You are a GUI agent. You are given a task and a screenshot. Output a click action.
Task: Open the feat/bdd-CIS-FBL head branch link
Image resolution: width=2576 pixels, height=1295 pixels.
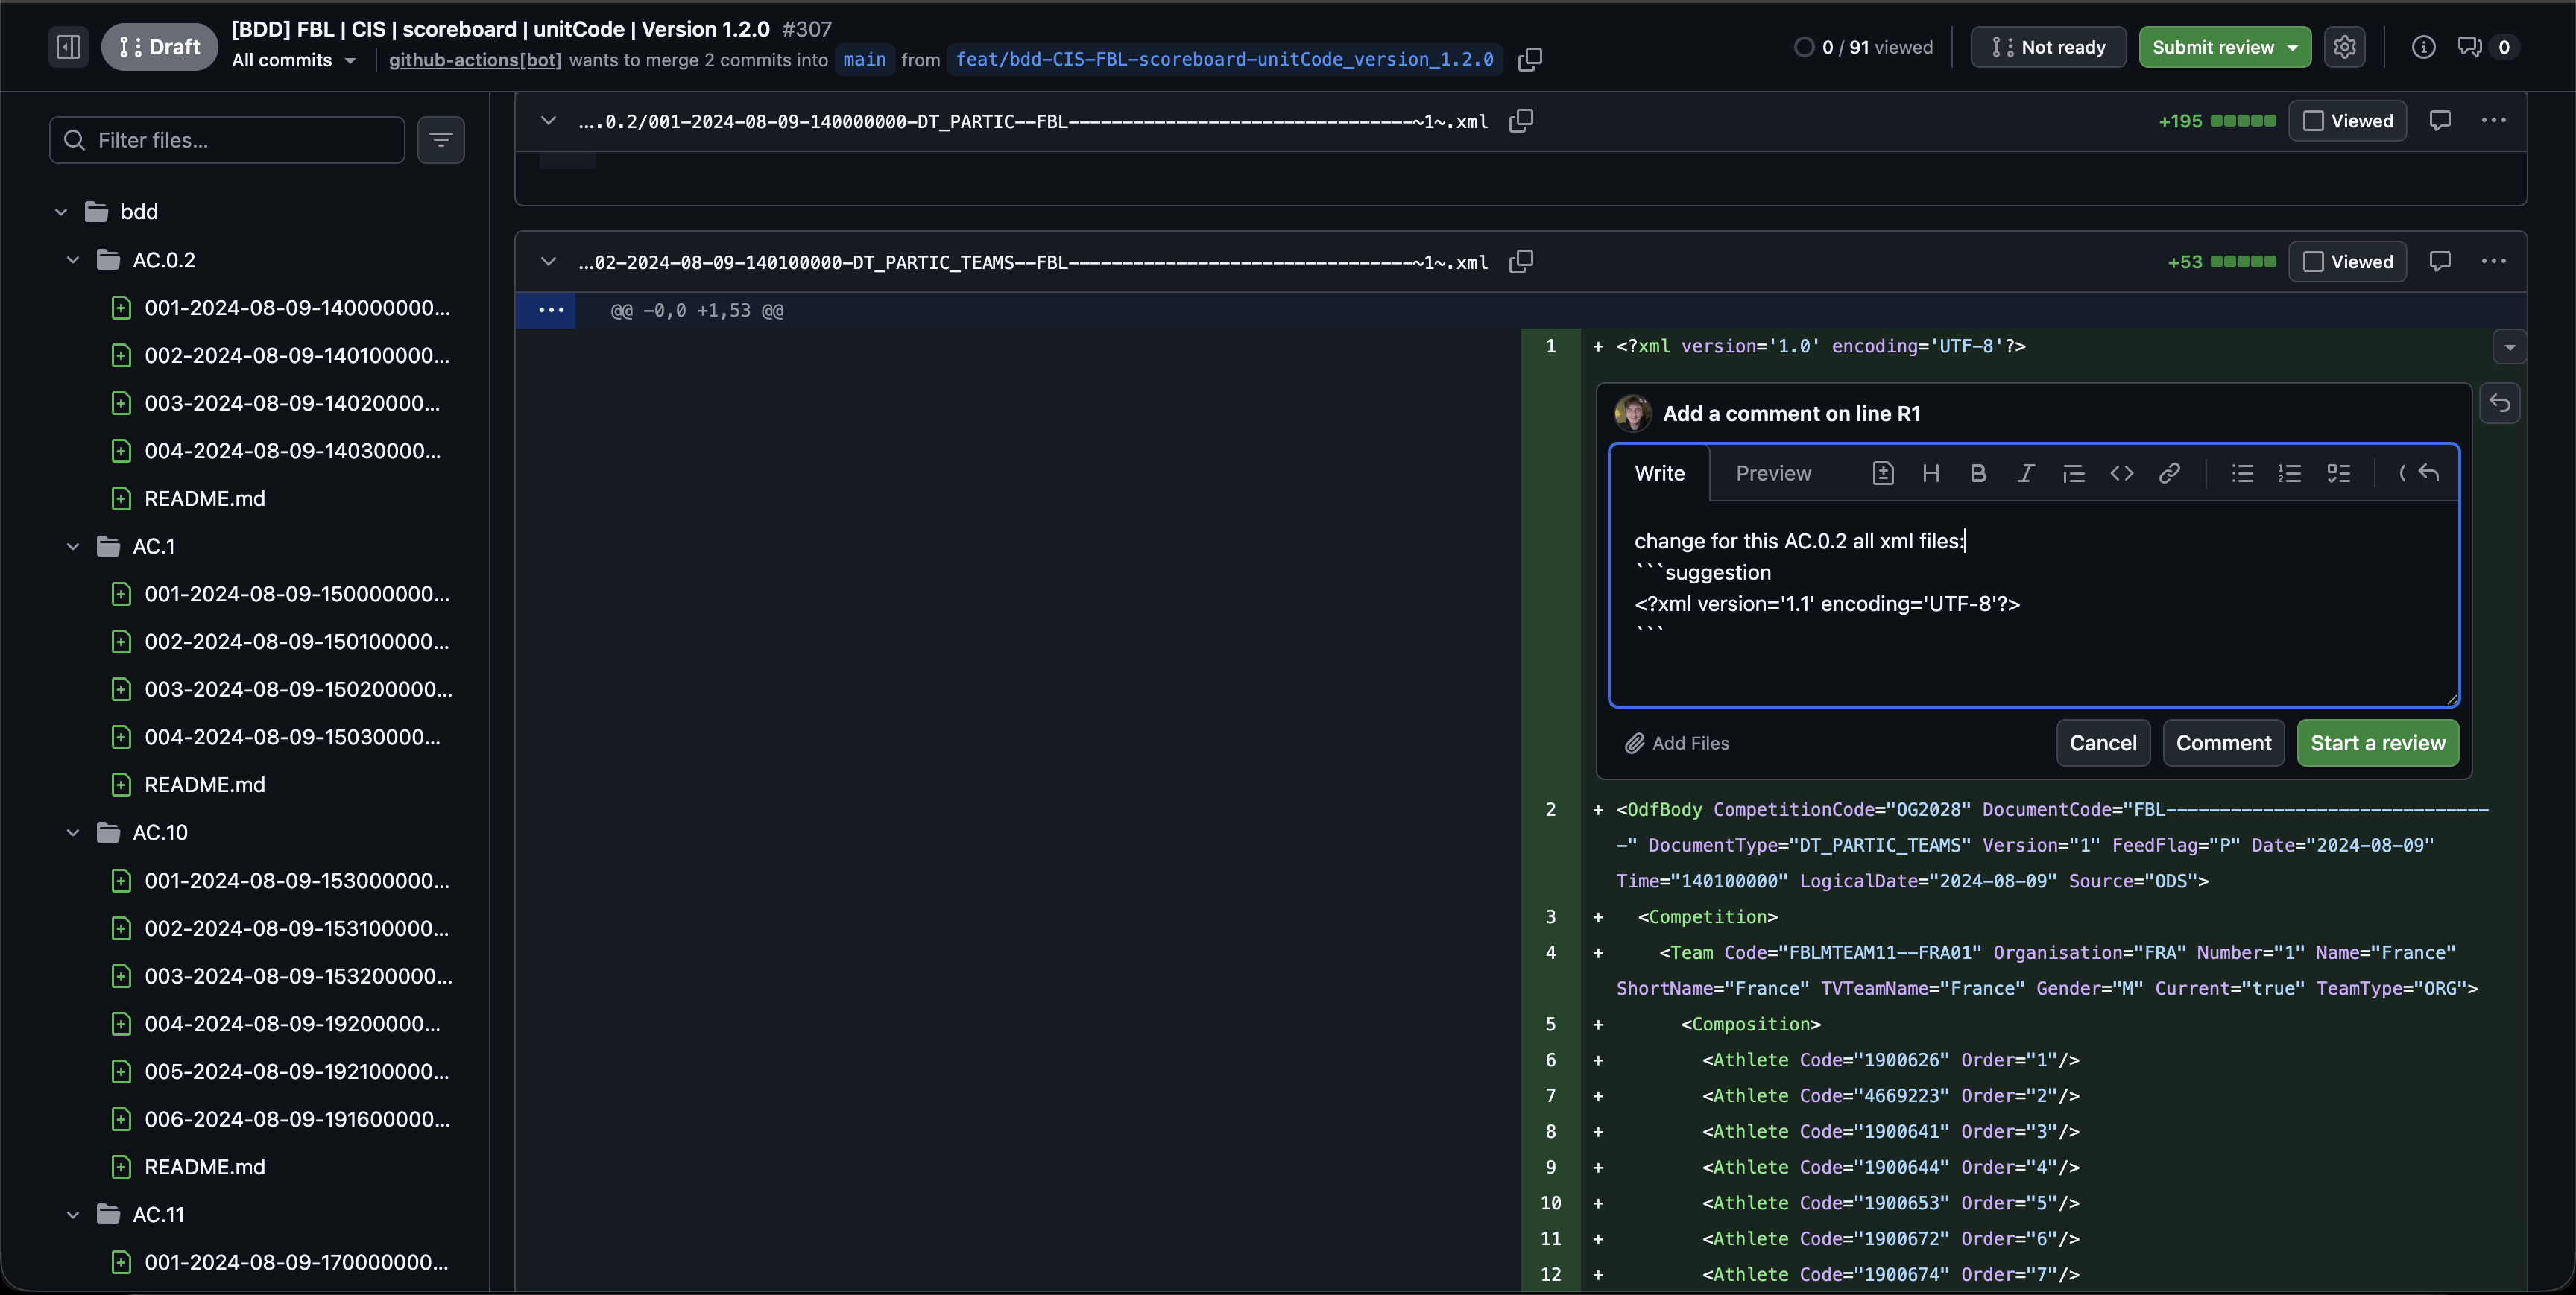point(1224,60)
